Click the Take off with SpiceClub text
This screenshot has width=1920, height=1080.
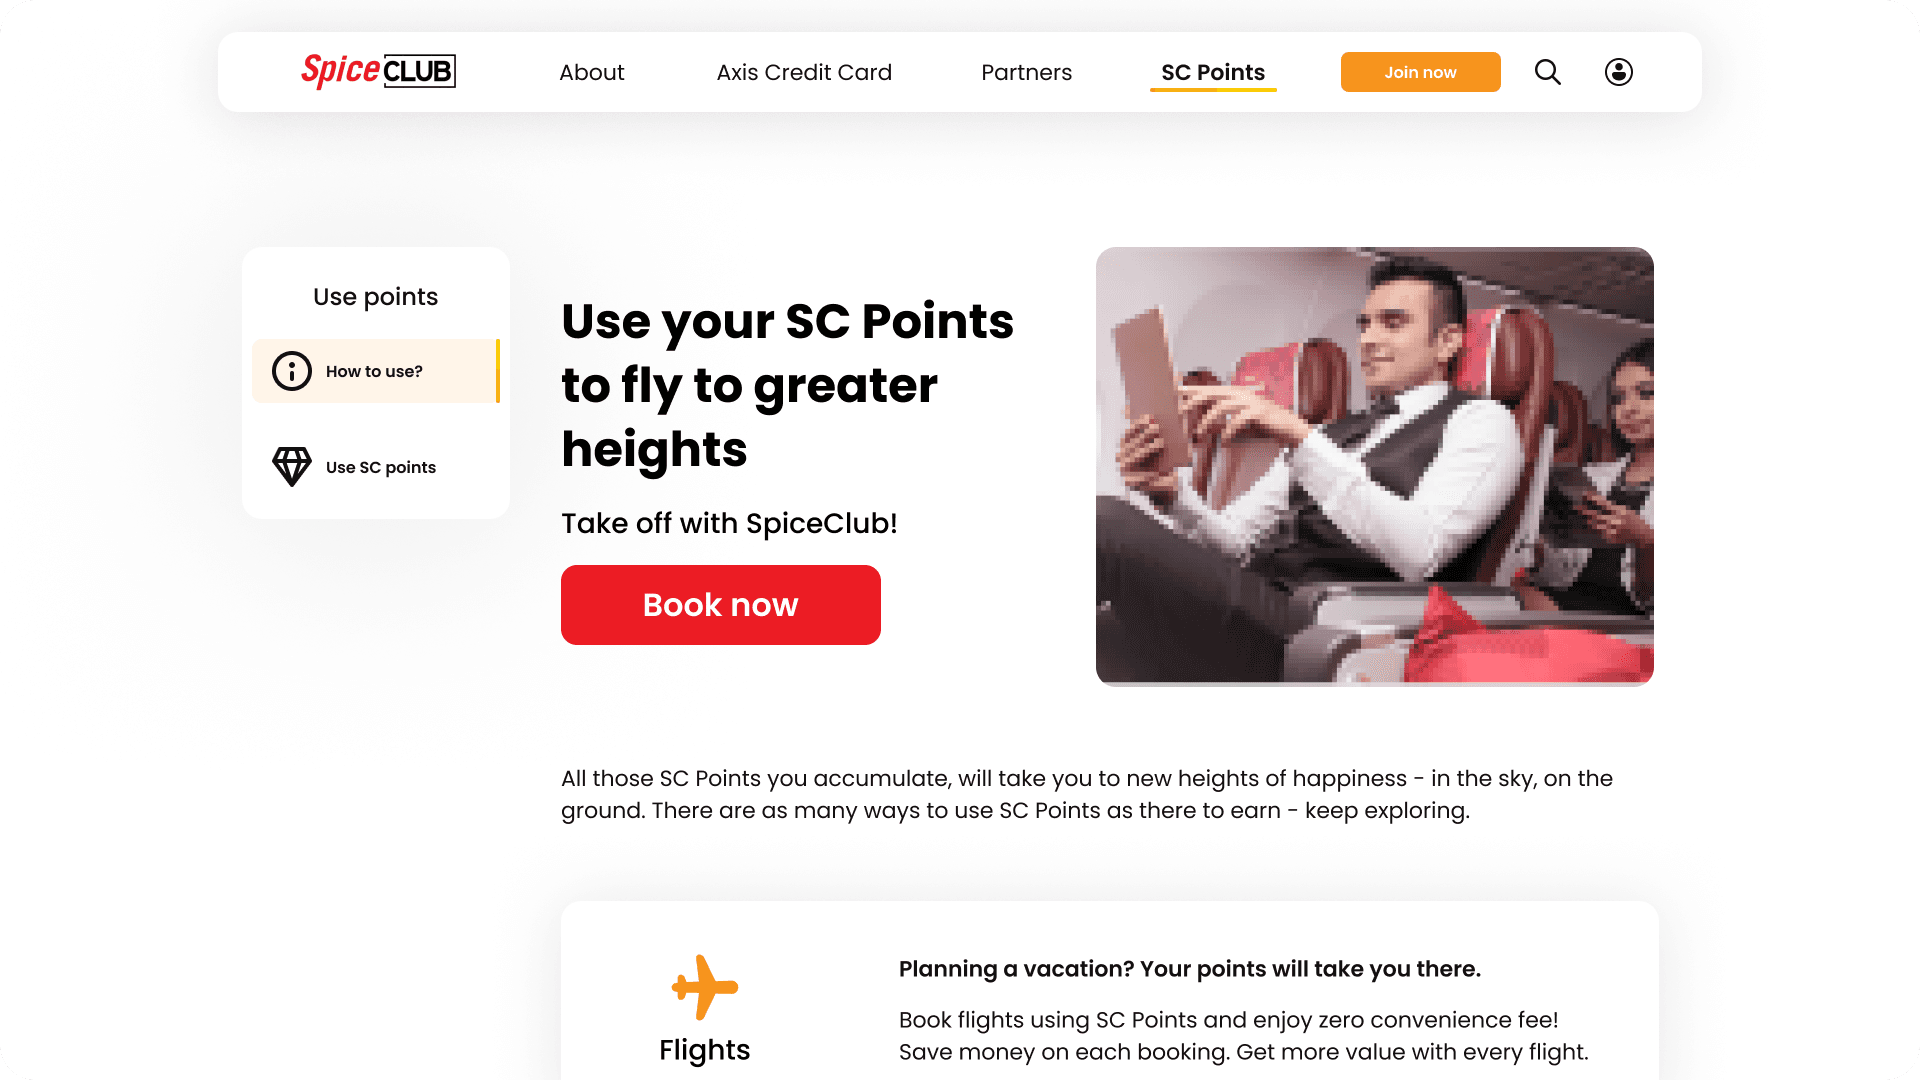729,523
